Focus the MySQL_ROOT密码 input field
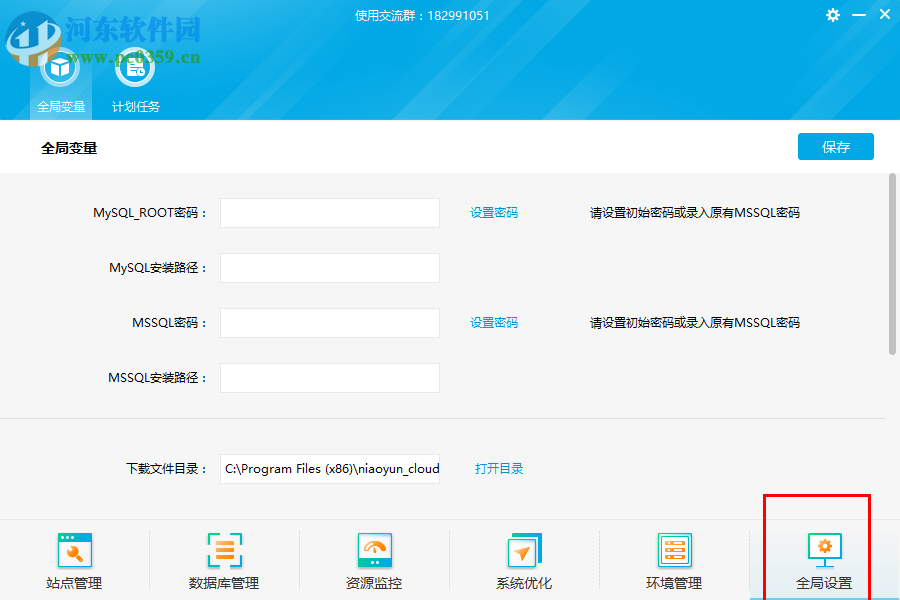This screenshot has height=600, width=900. point(329,213)
